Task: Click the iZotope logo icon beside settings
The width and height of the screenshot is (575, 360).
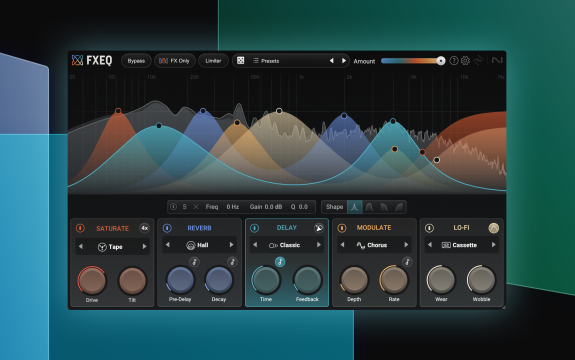Action: tap(479, 60)
